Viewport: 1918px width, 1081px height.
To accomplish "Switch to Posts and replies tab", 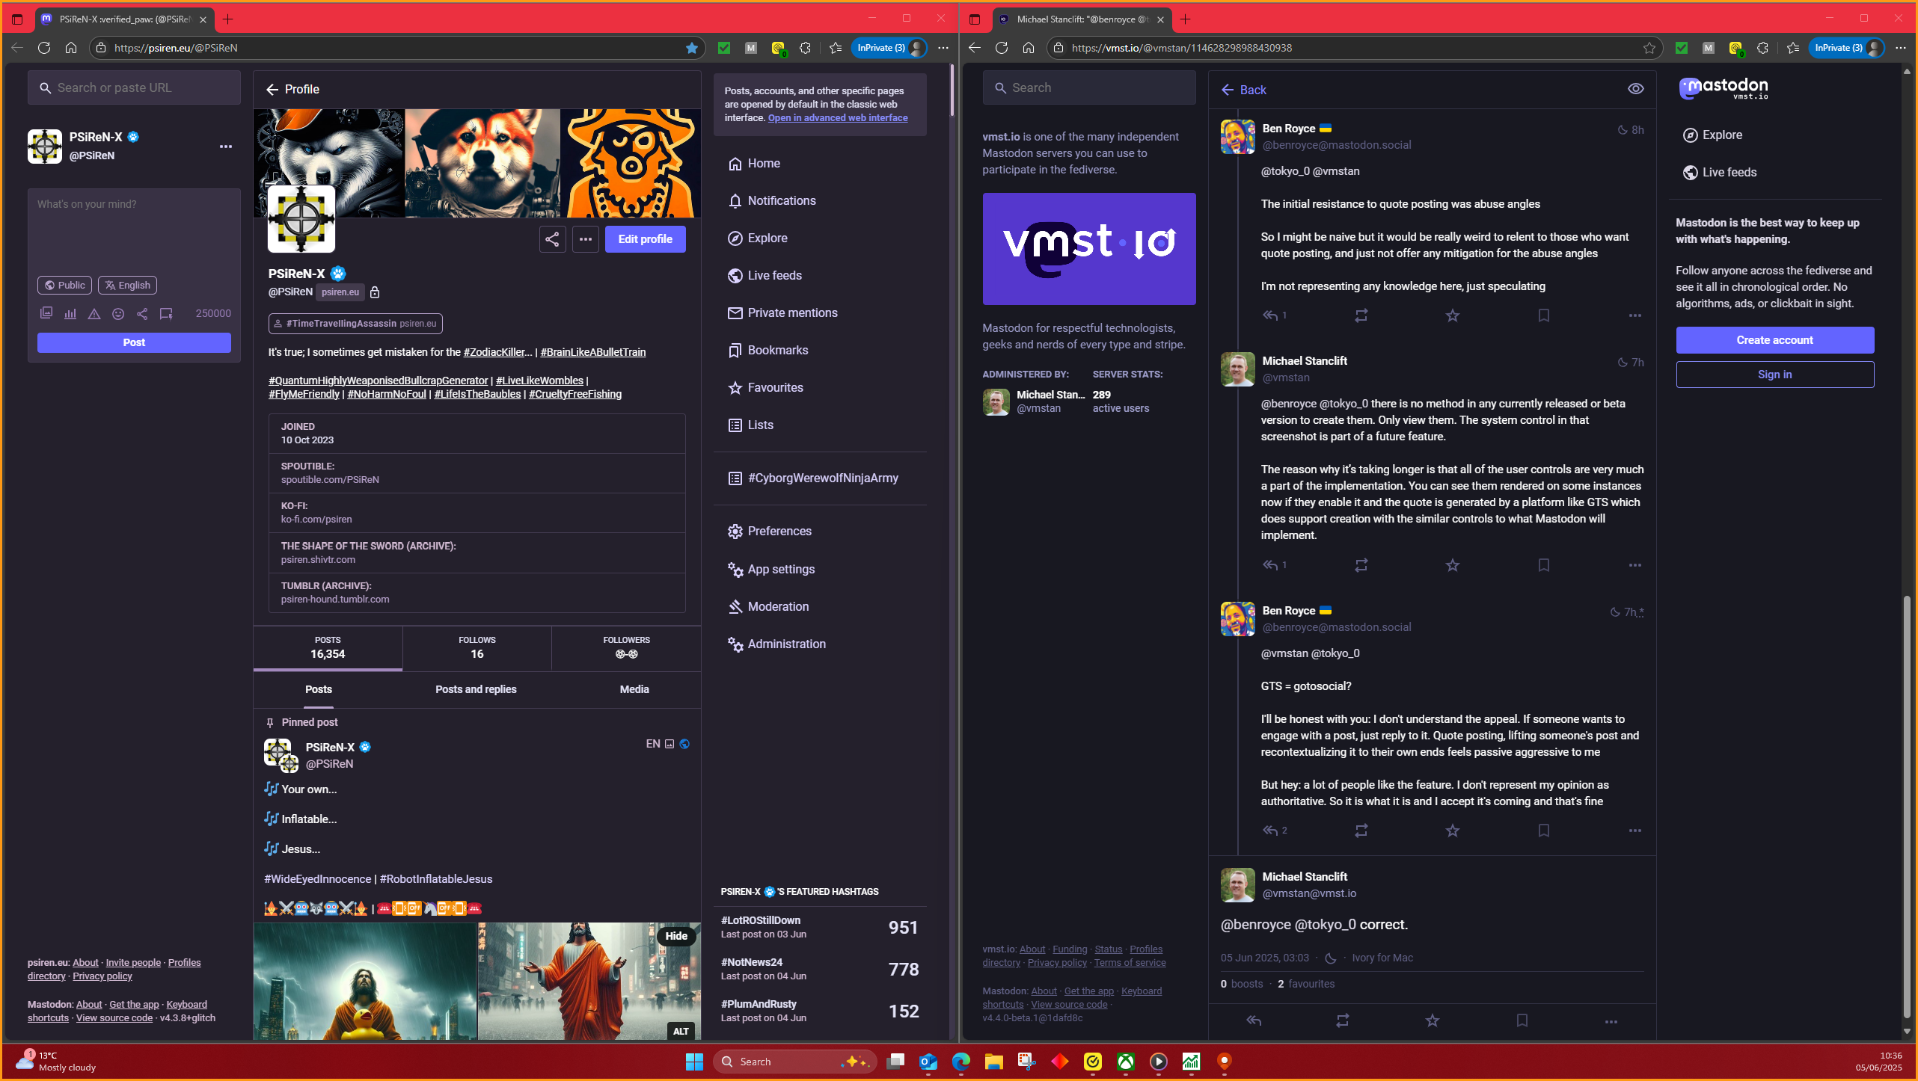I will (x=476, y=690).
